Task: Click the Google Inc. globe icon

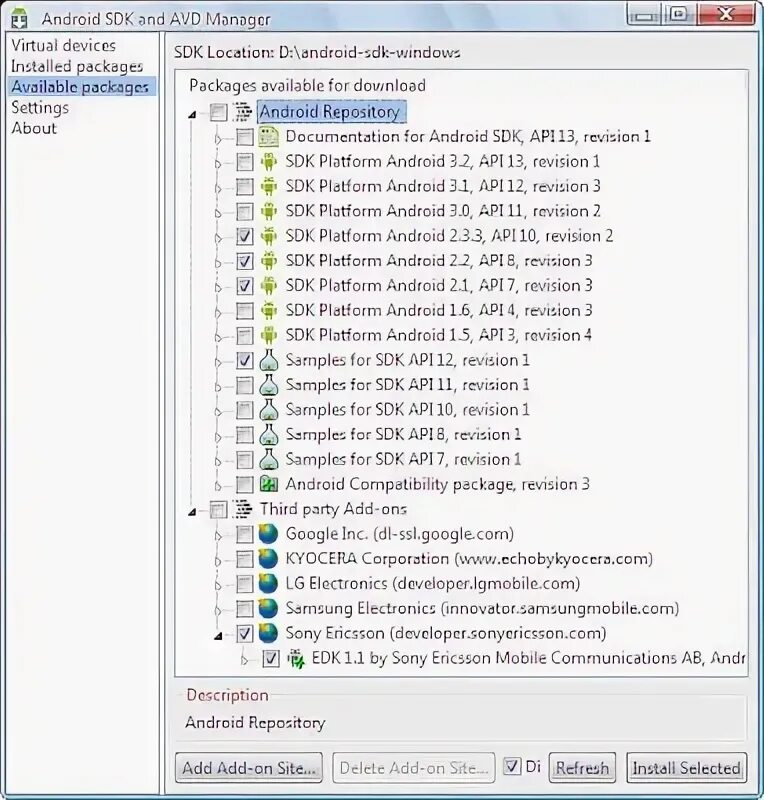Action: pyautogui.click(x=268, y=534)
